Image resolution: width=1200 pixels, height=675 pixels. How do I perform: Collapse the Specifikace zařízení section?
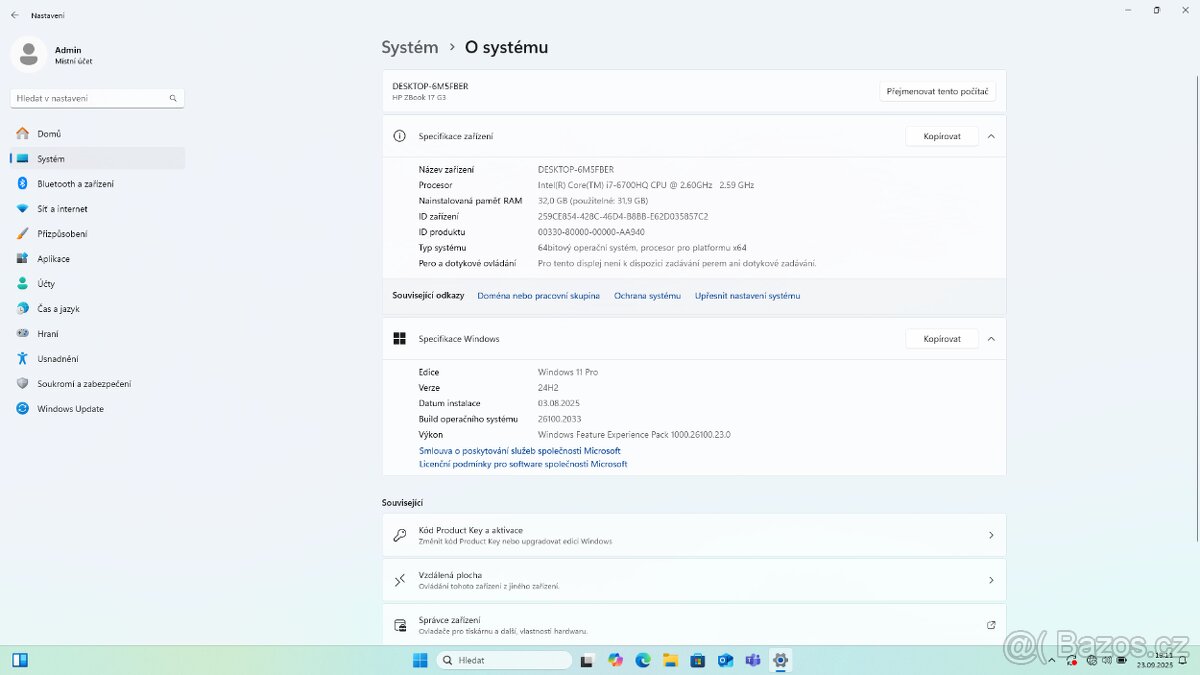click(x=991, y=136)
